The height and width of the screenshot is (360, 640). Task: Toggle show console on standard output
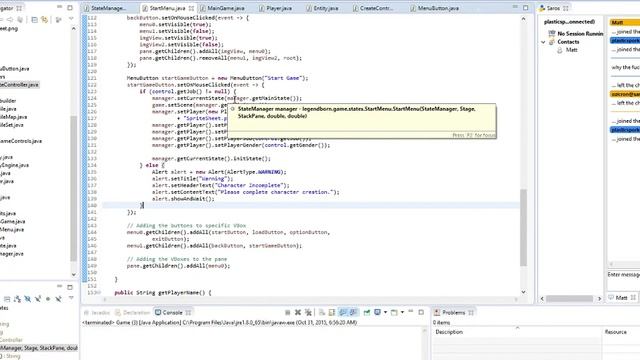pyautogui.click(x=343, y=313)
